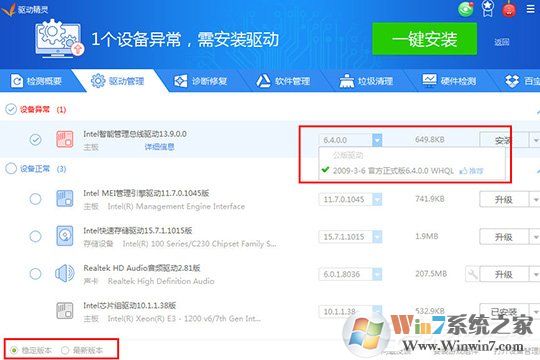The height and width of the screenshot is (360, 540).
Task: Click the Realtek High Definition Audio description
Action: (161, 281)
